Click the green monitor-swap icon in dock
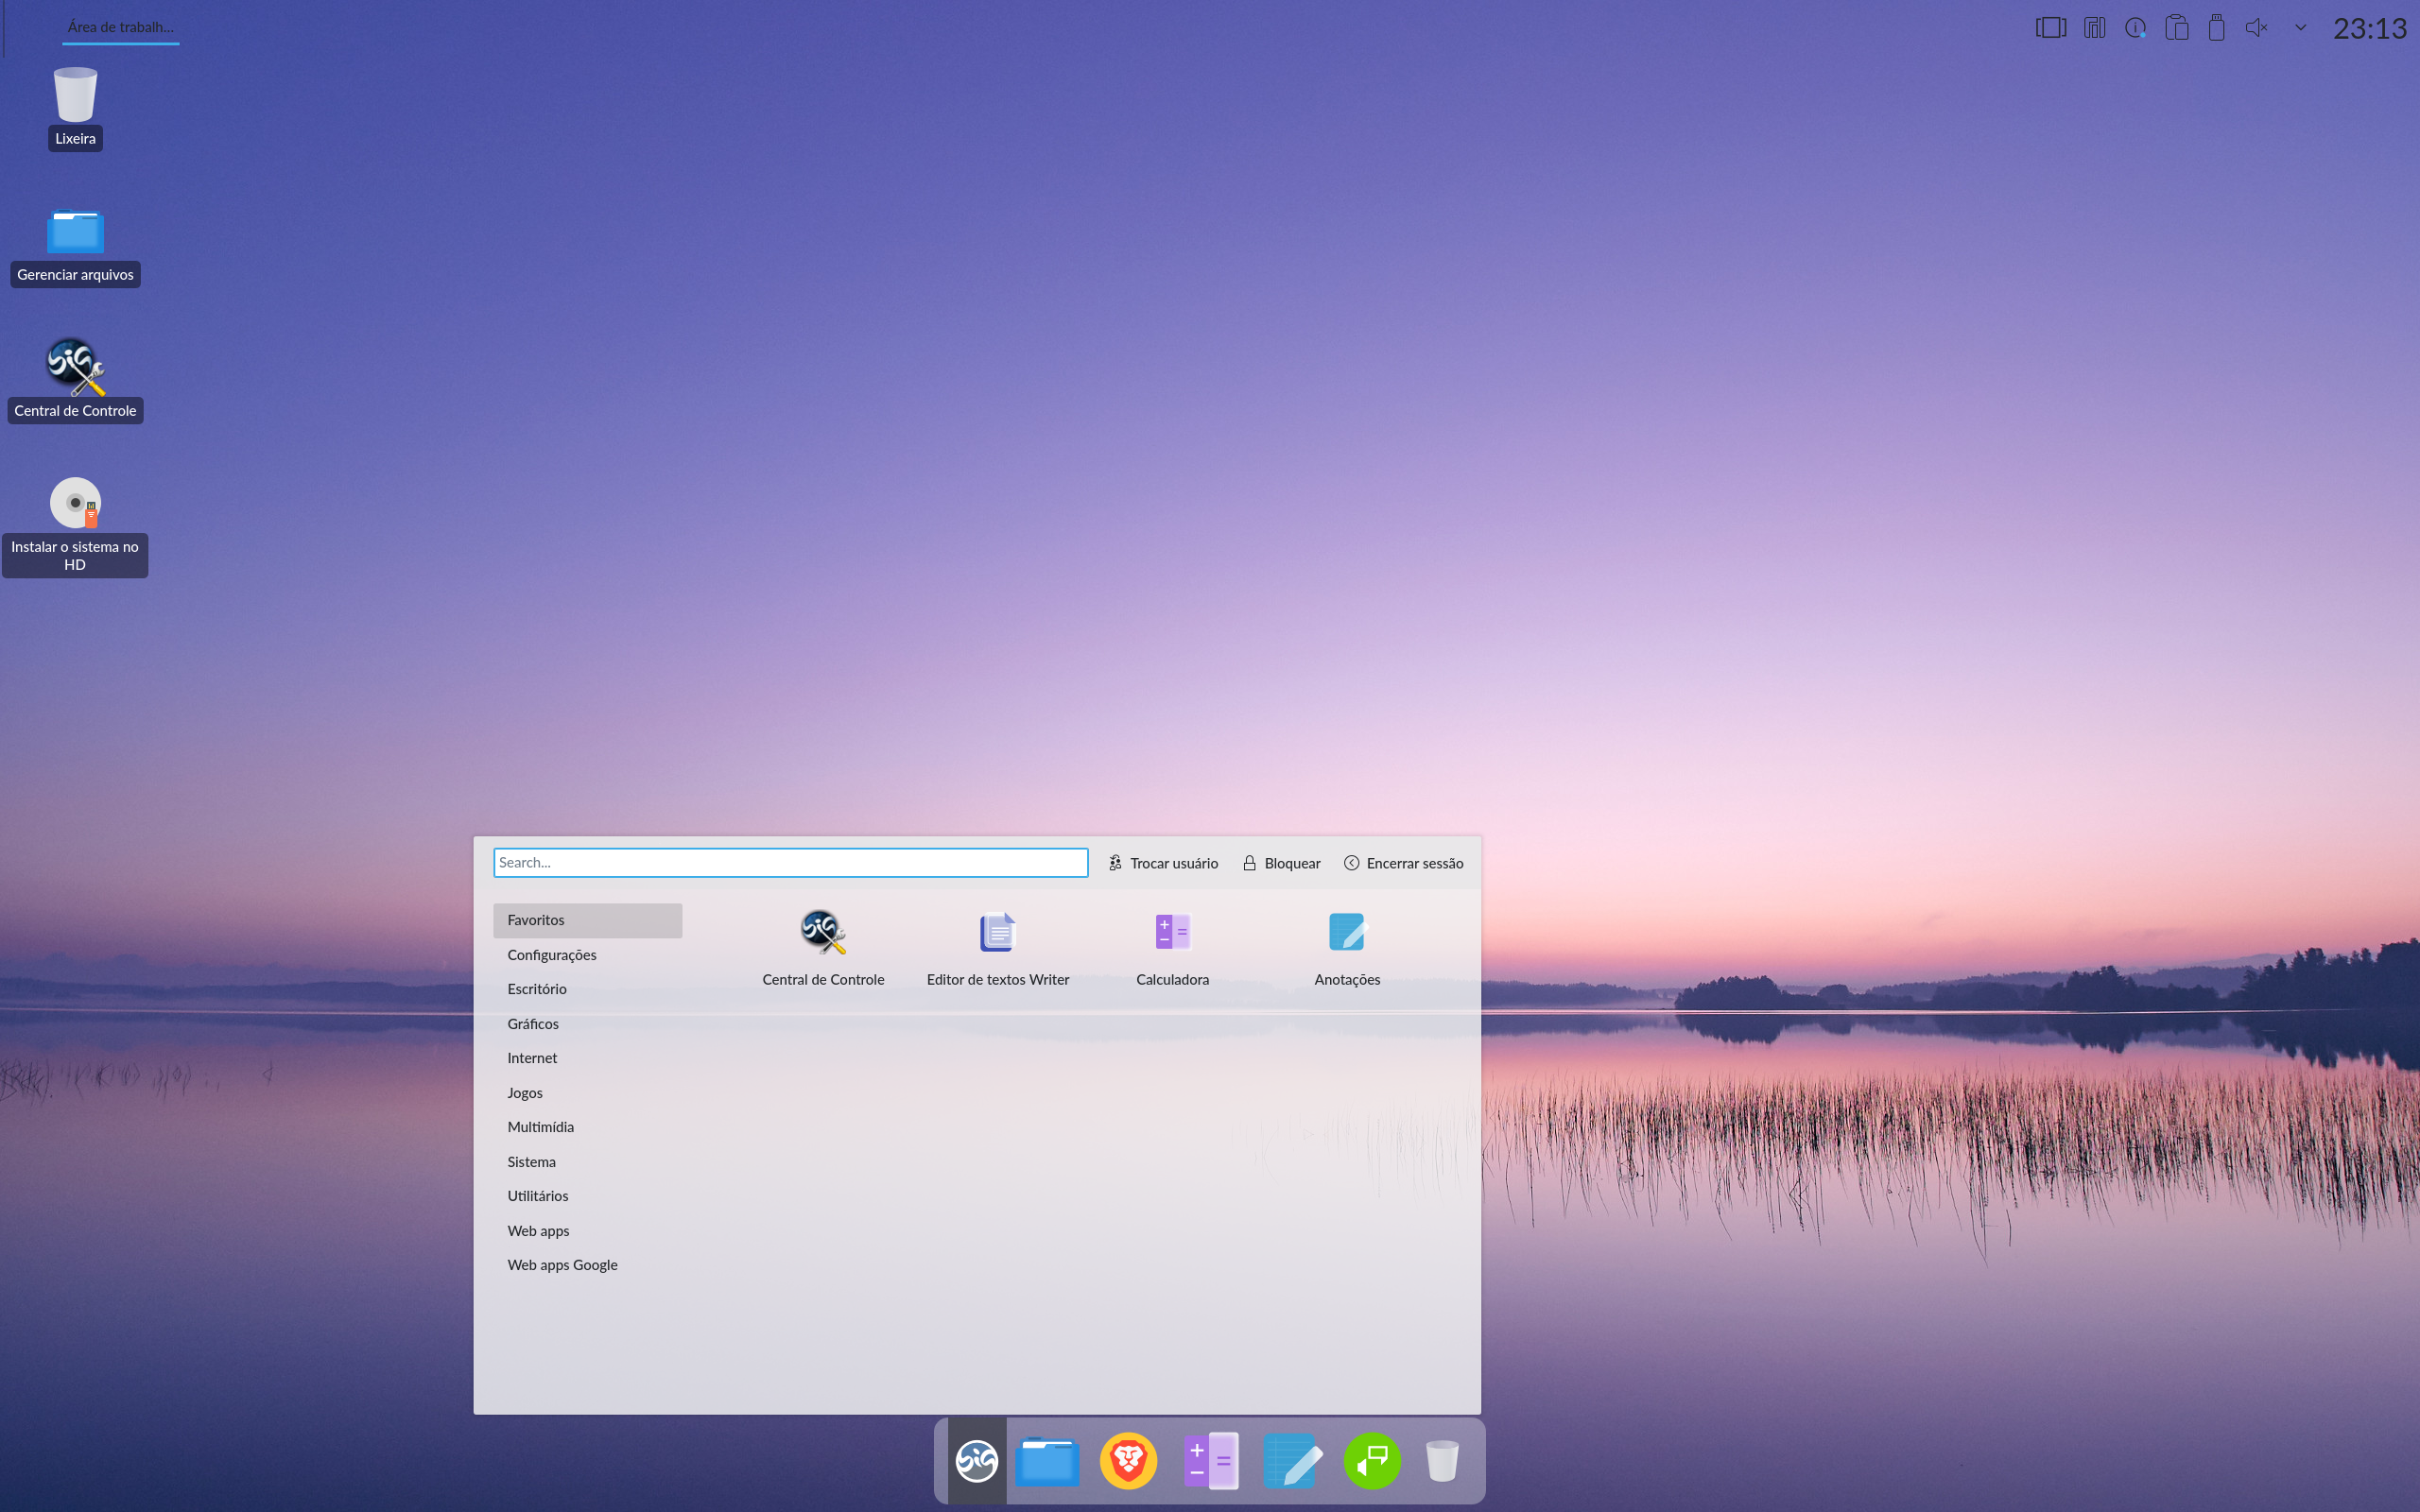The height and width of the screenshot is (1512, 2420). point(1372,1461)
